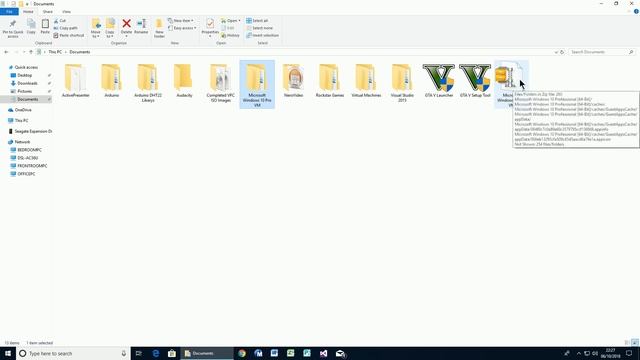Click the Back navigation arrow
Screen dimensions: 640x360
6,52
